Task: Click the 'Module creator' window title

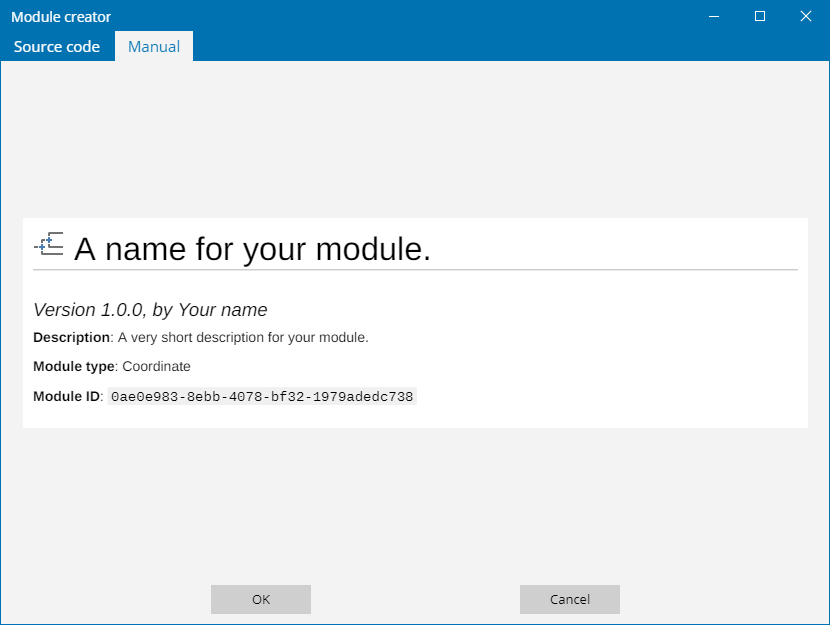Action: point(61,17)
